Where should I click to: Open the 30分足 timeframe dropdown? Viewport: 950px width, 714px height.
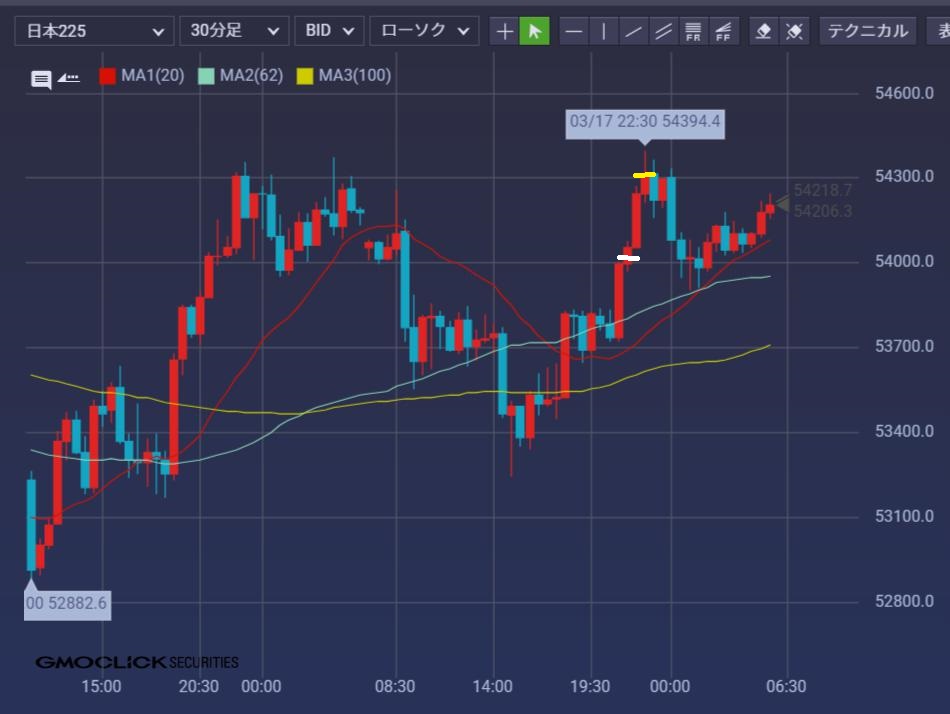point(234,31)
